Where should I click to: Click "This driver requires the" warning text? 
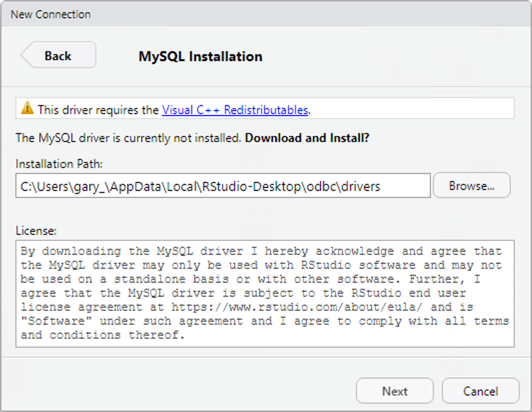[98, 110]
